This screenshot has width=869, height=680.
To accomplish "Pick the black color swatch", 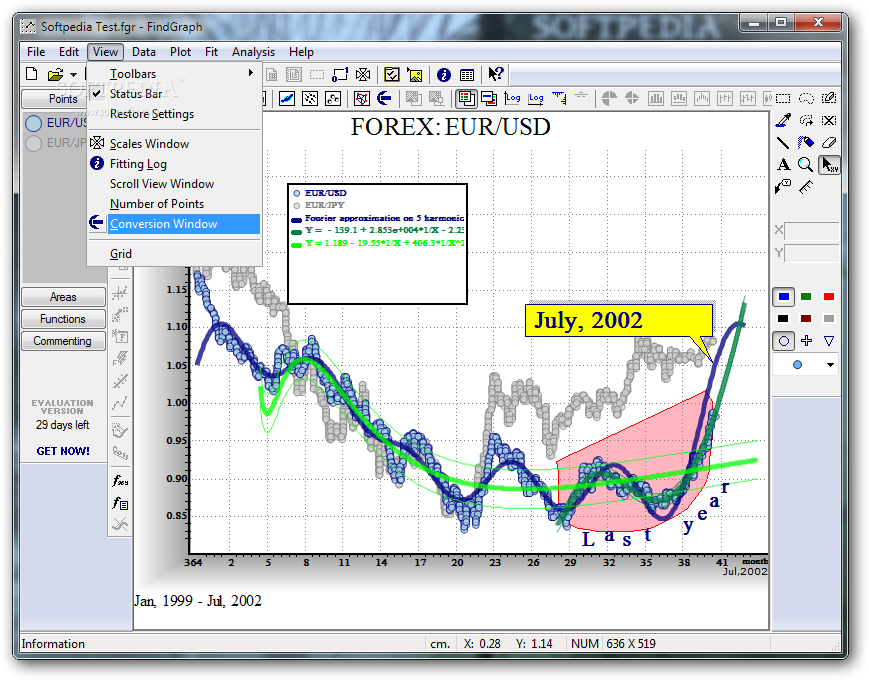I will (x=783, y=319).
